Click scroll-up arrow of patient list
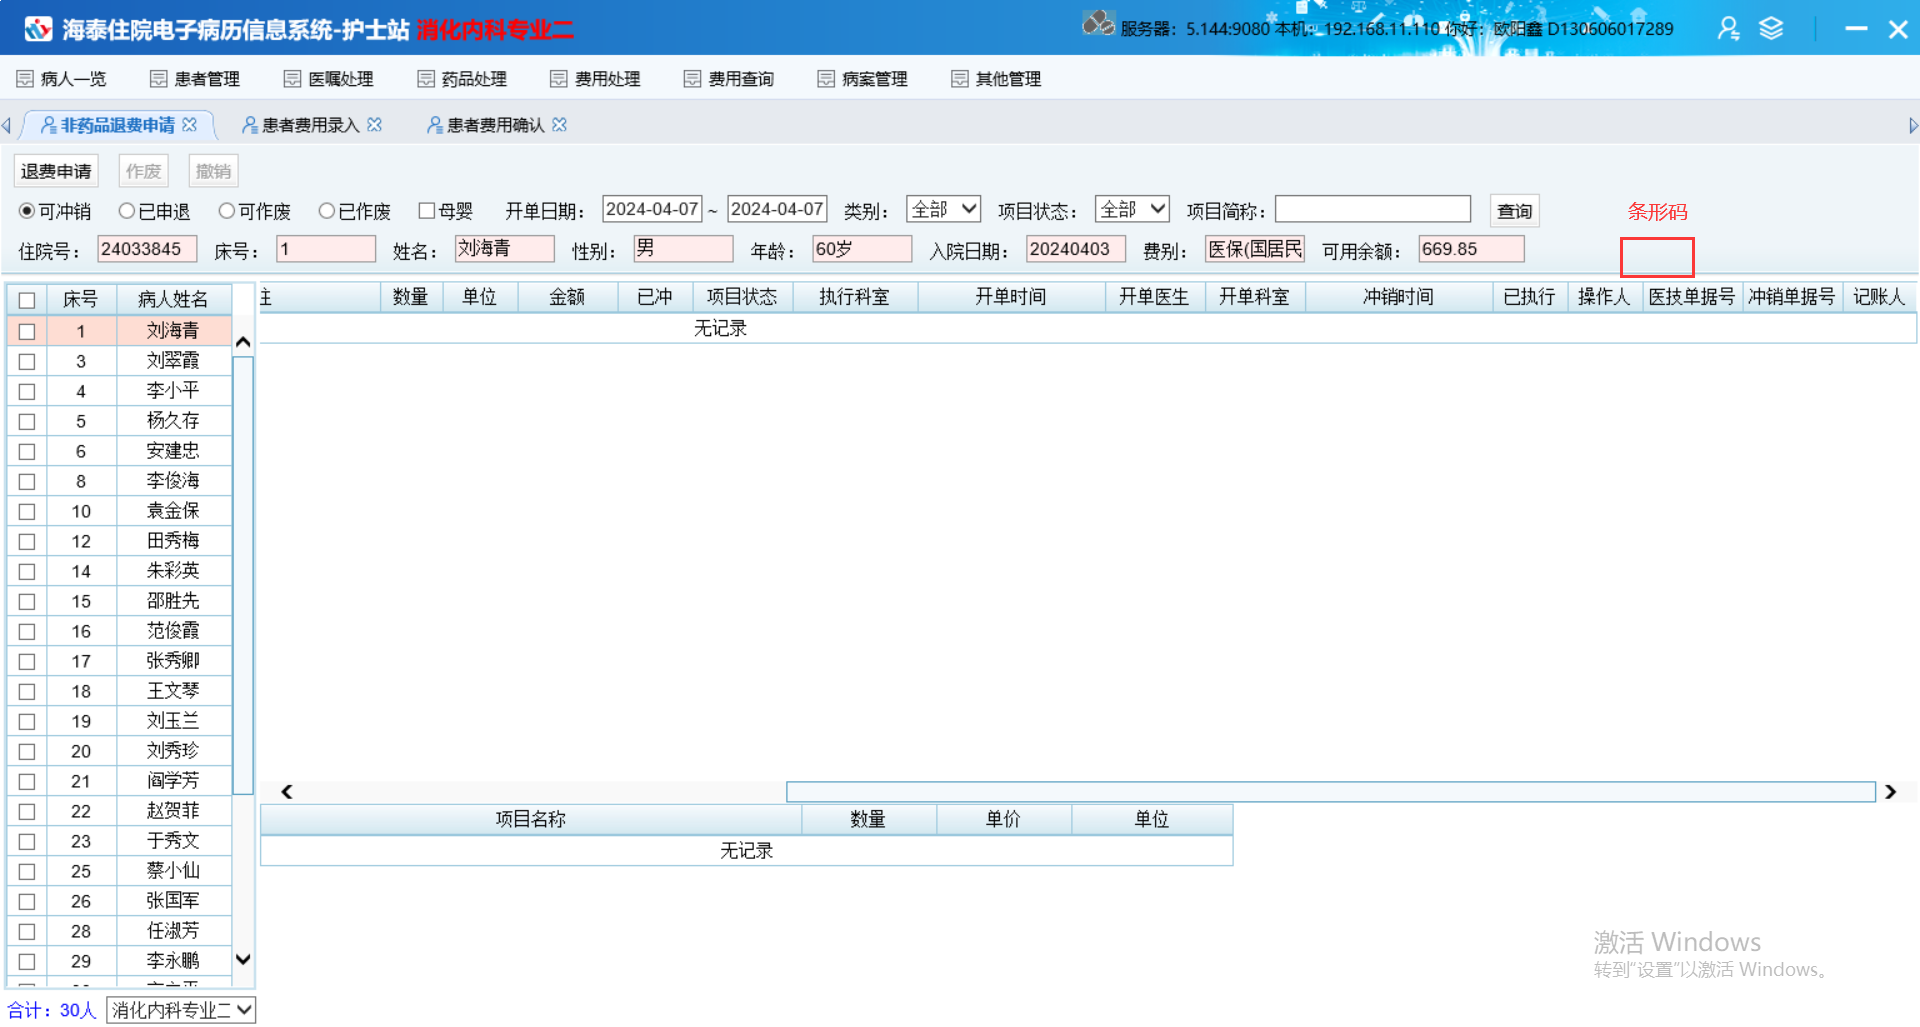This screenshot has width=1920, height=1027. [x=243, y=342]
